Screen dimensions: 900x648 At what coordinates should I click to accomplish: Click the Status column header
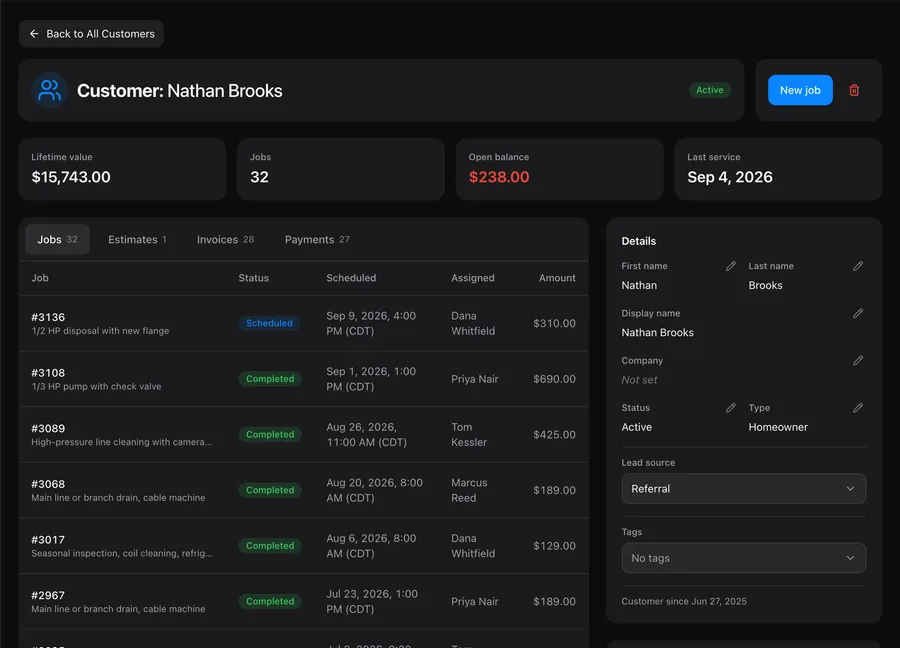(x=254, y=278)
